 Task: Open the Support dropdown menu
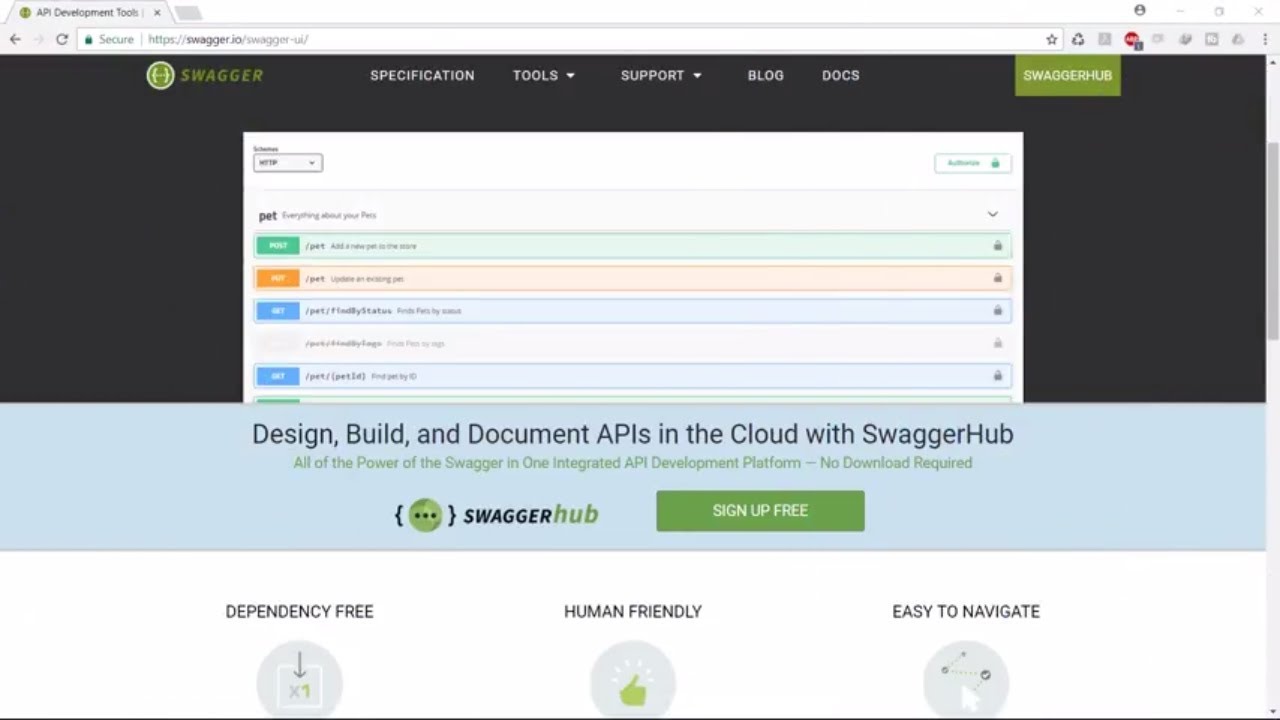coord(661,75)
